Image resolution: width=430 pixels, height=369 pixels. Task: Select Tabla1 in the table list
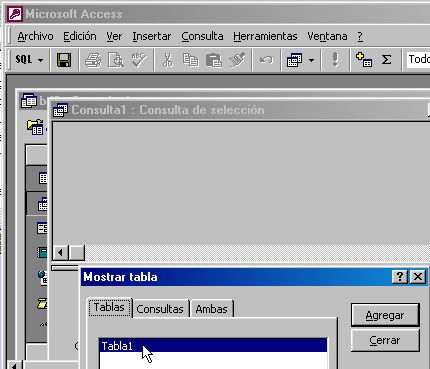(213, 346)
